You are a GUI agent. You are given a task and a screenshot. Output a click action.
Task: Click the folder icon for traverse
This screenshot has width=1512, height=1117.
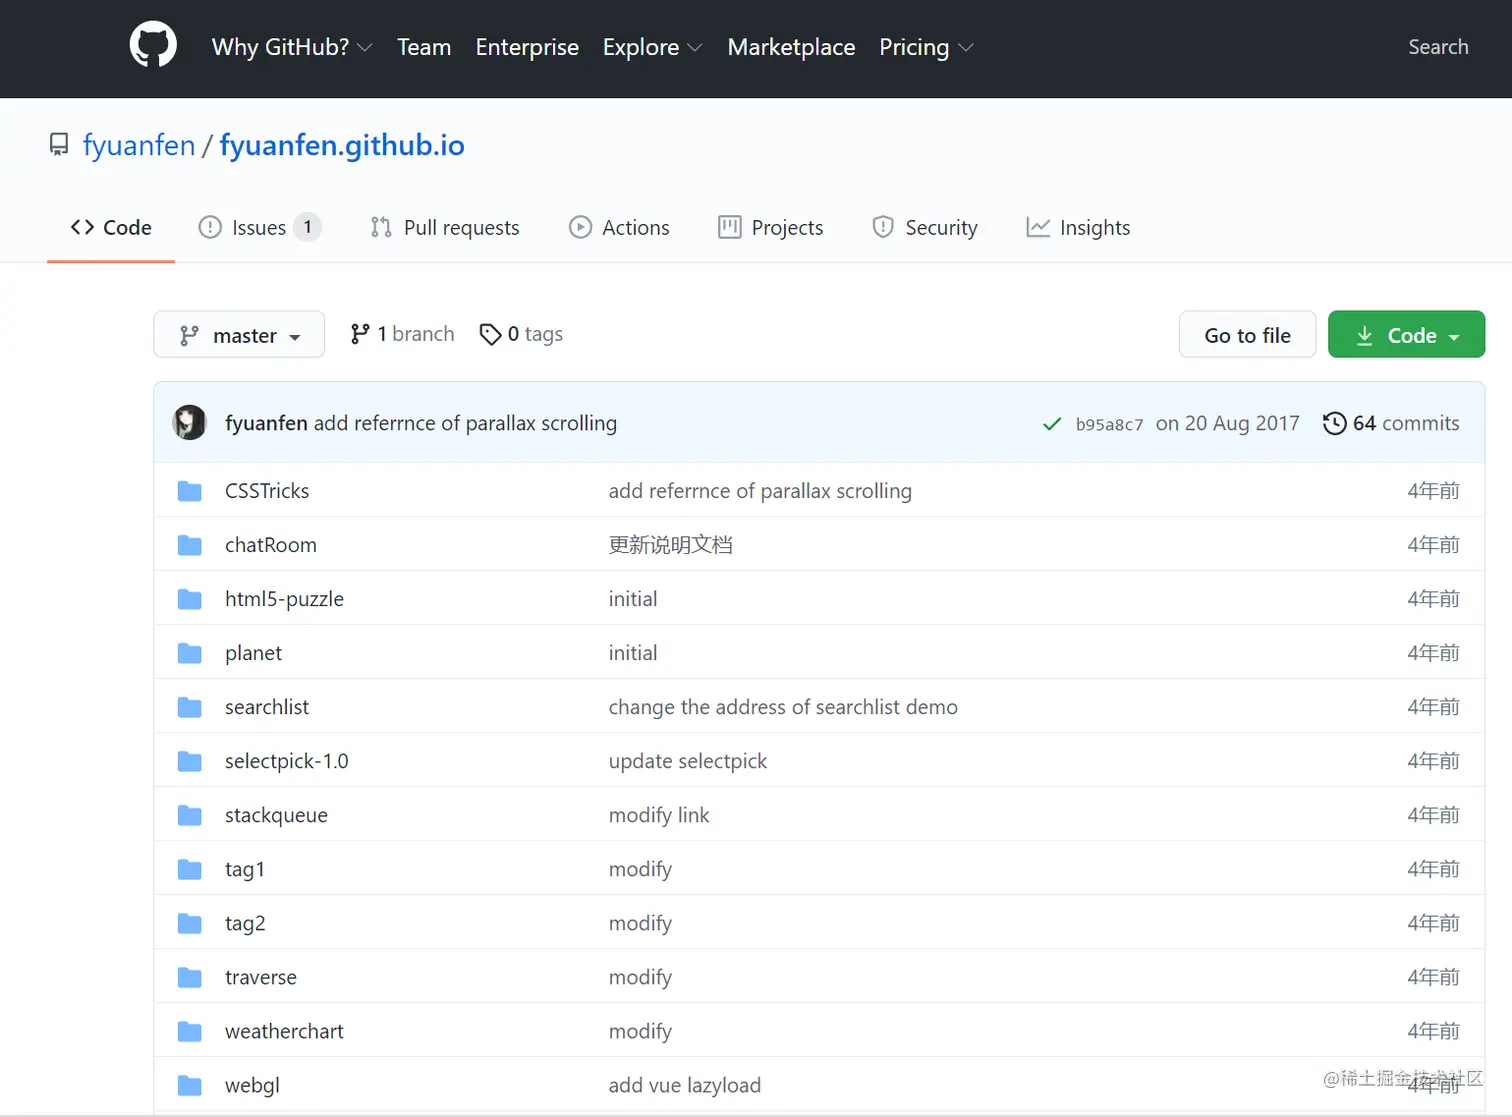189,977
